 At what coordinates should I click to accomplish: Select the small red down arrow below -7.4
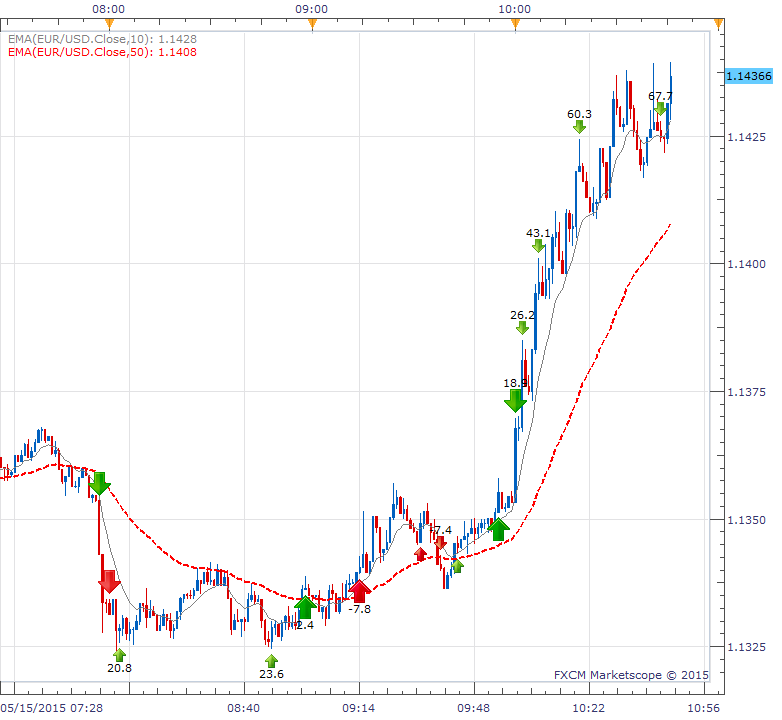(x=440, y=542)
